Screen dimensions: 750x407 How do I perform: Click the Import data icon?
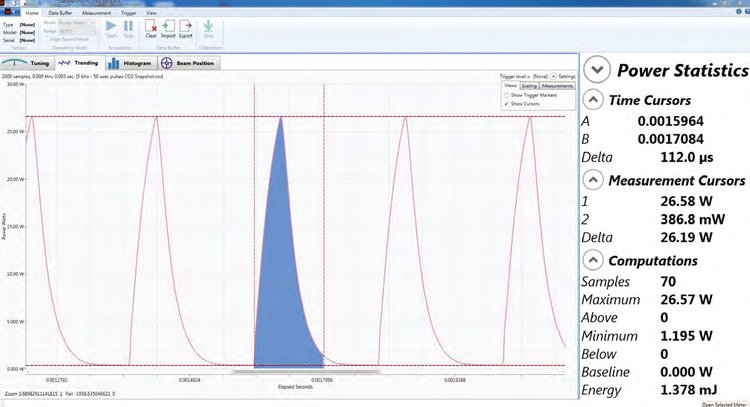(168, 29)
